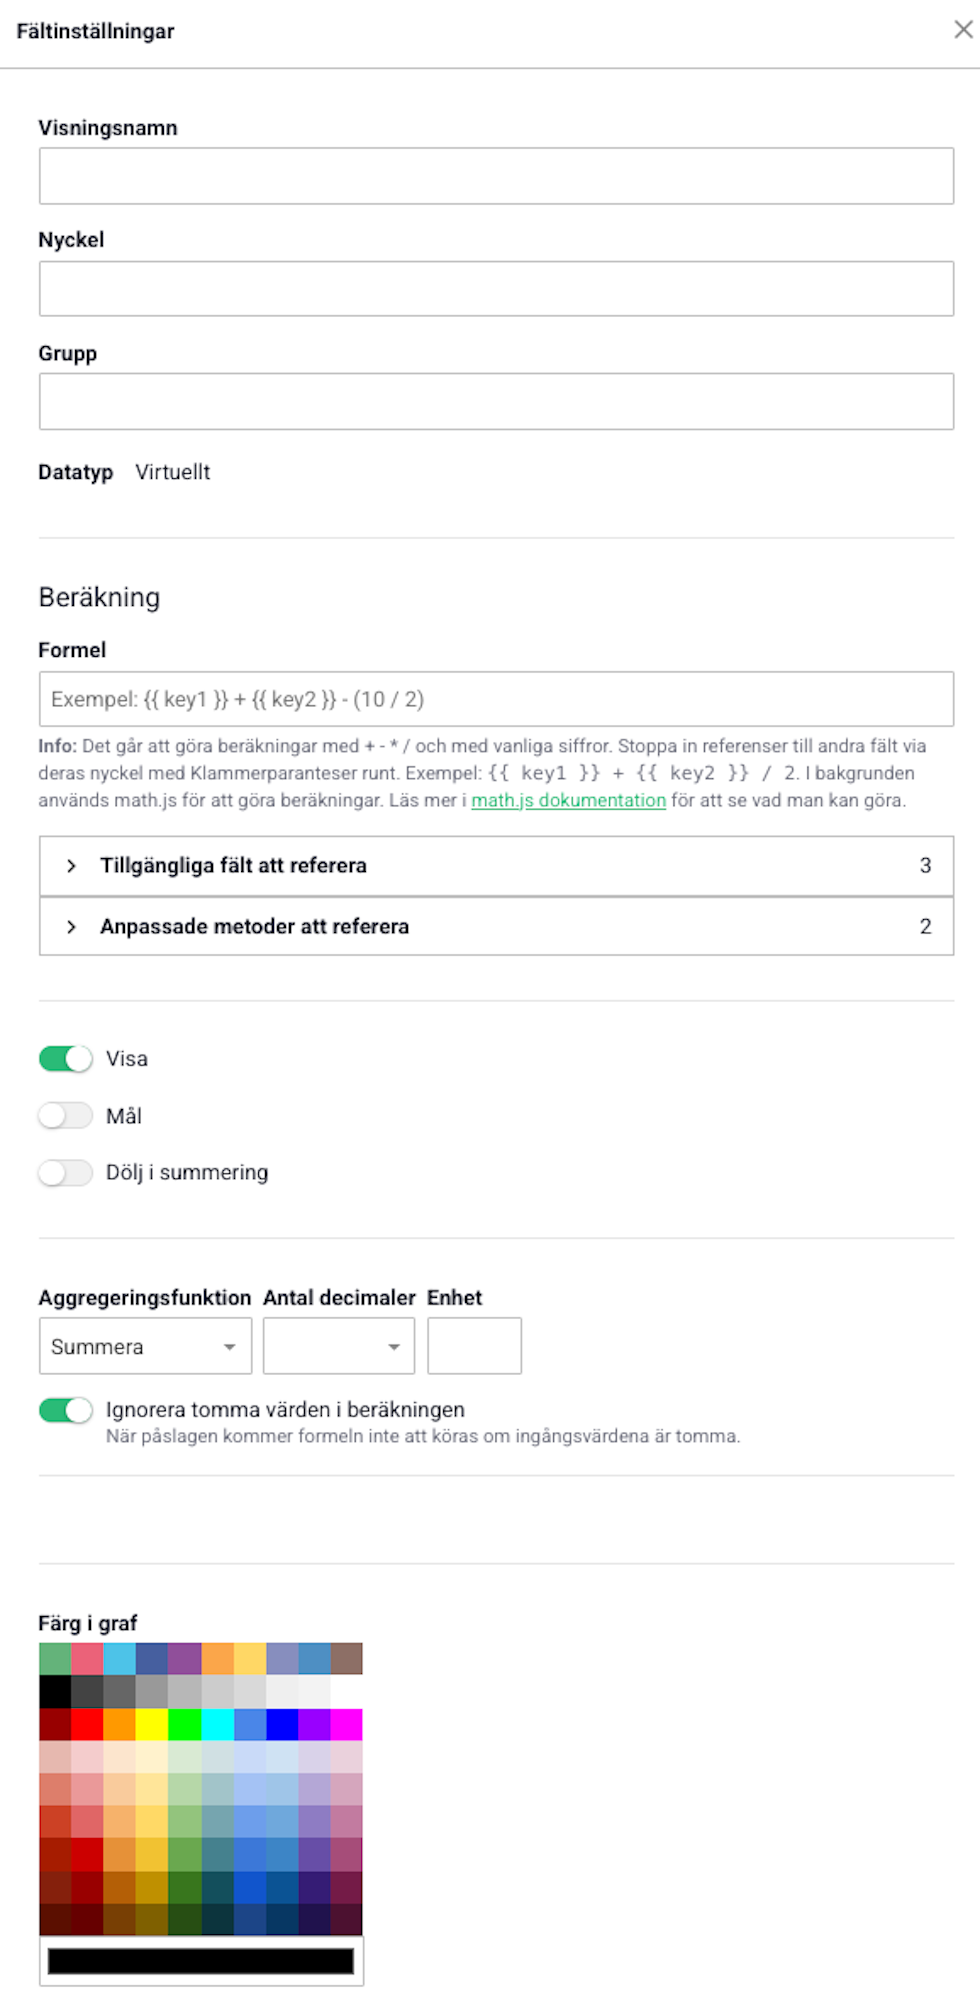Screen dimensions: 980x2002
Task: Select the Grupp input field
Action: click(496, 402)
